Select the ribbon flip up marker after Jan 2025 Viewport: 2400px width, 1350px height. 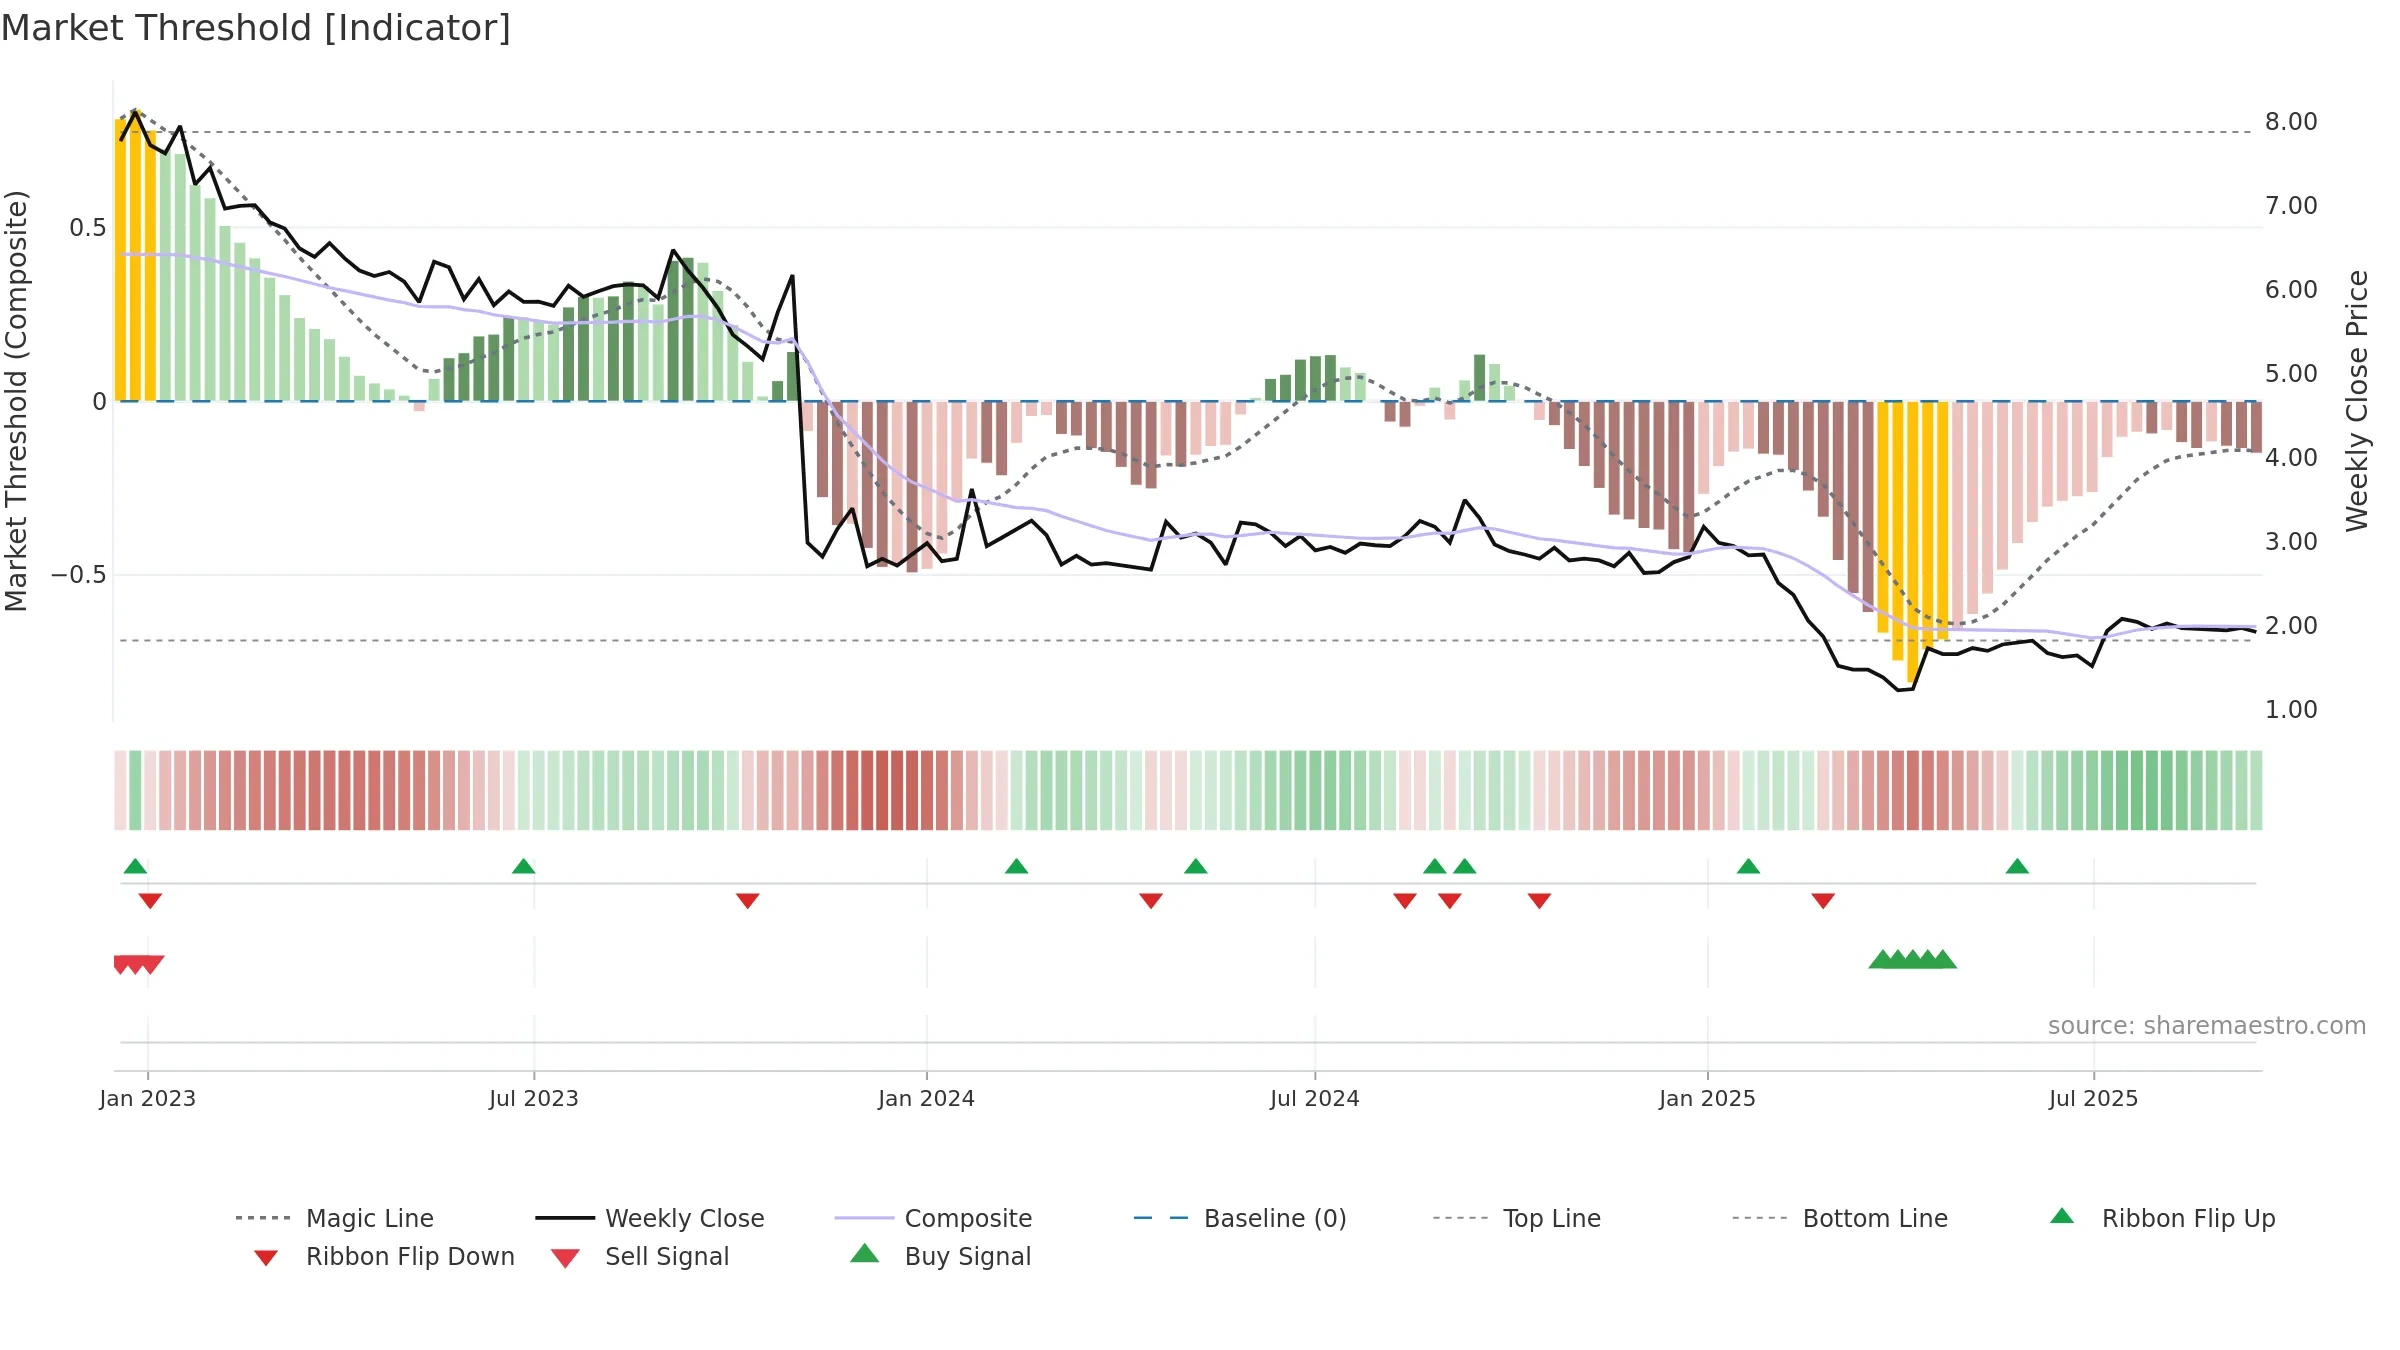pos(1748,866)
